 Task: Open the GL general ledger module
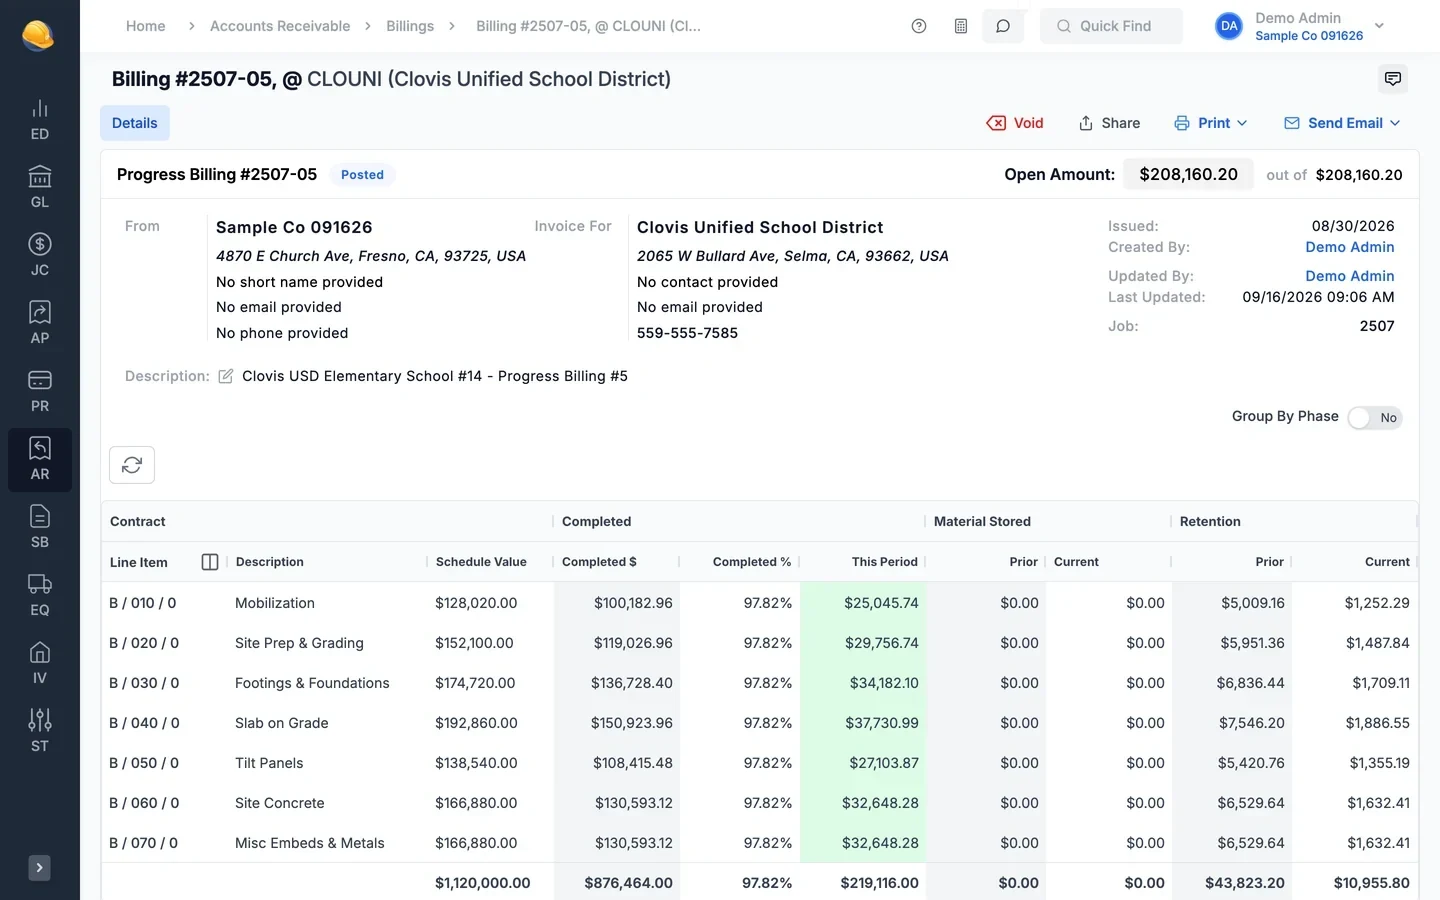pyautogui.click(x=40, y=188)
